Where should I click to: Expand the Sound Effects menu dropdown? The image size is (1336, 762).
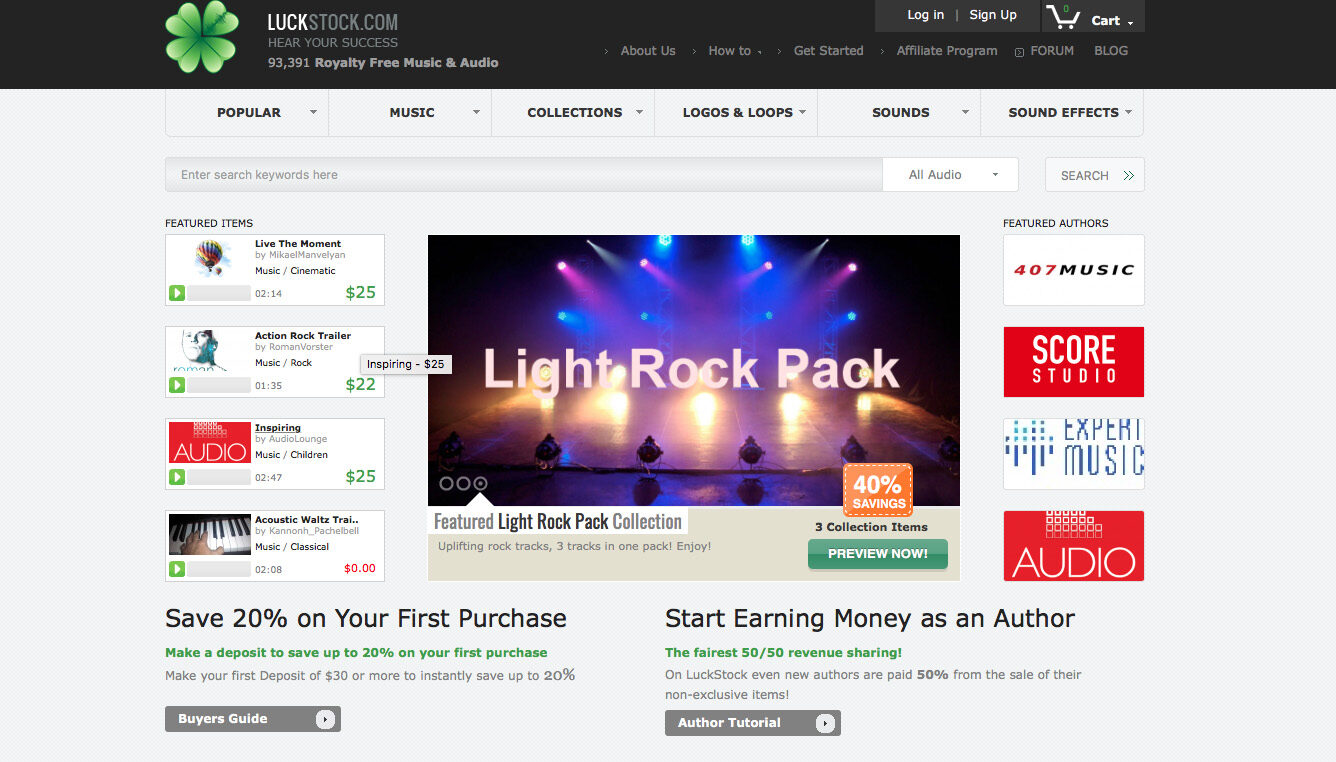pos(1128,112)
